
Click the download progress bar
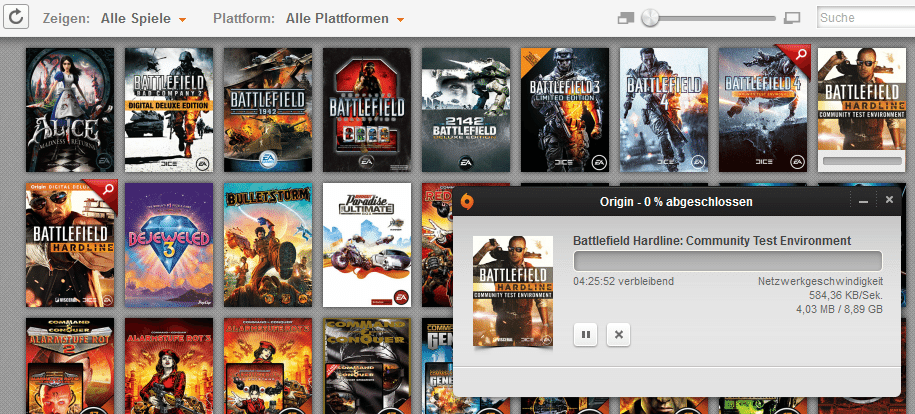pyautogui.click(x=727, y=261)
